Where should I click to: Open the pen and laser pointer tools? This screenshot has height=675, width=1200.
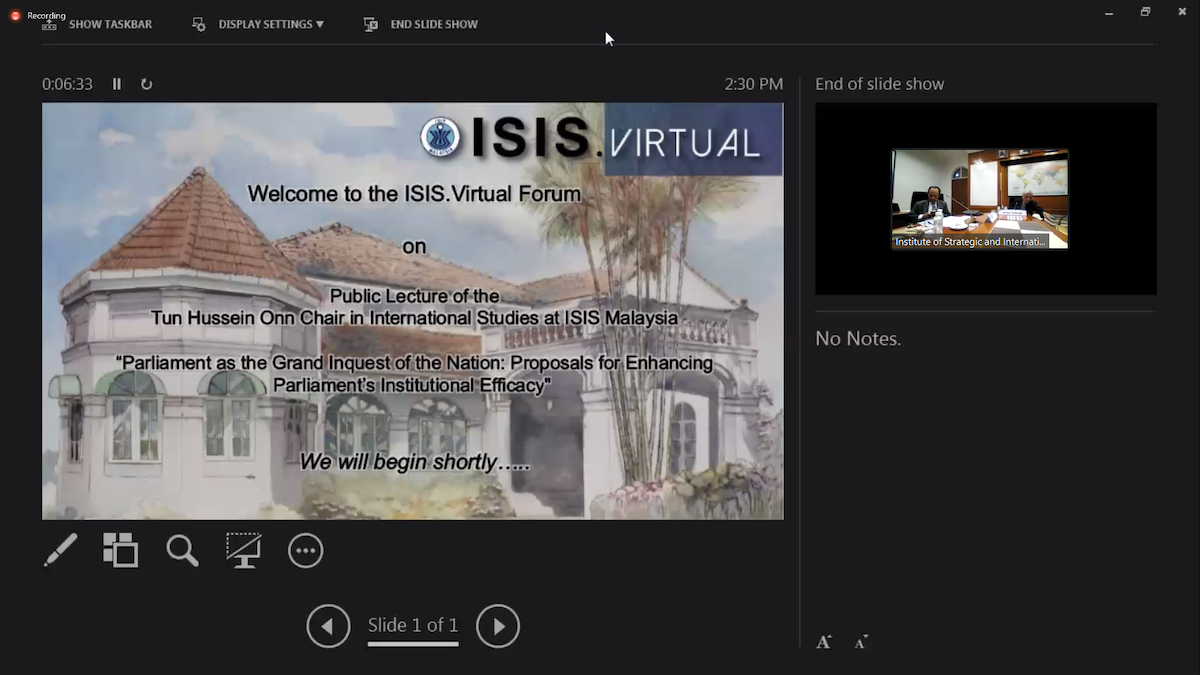click(x=60, y=550)
